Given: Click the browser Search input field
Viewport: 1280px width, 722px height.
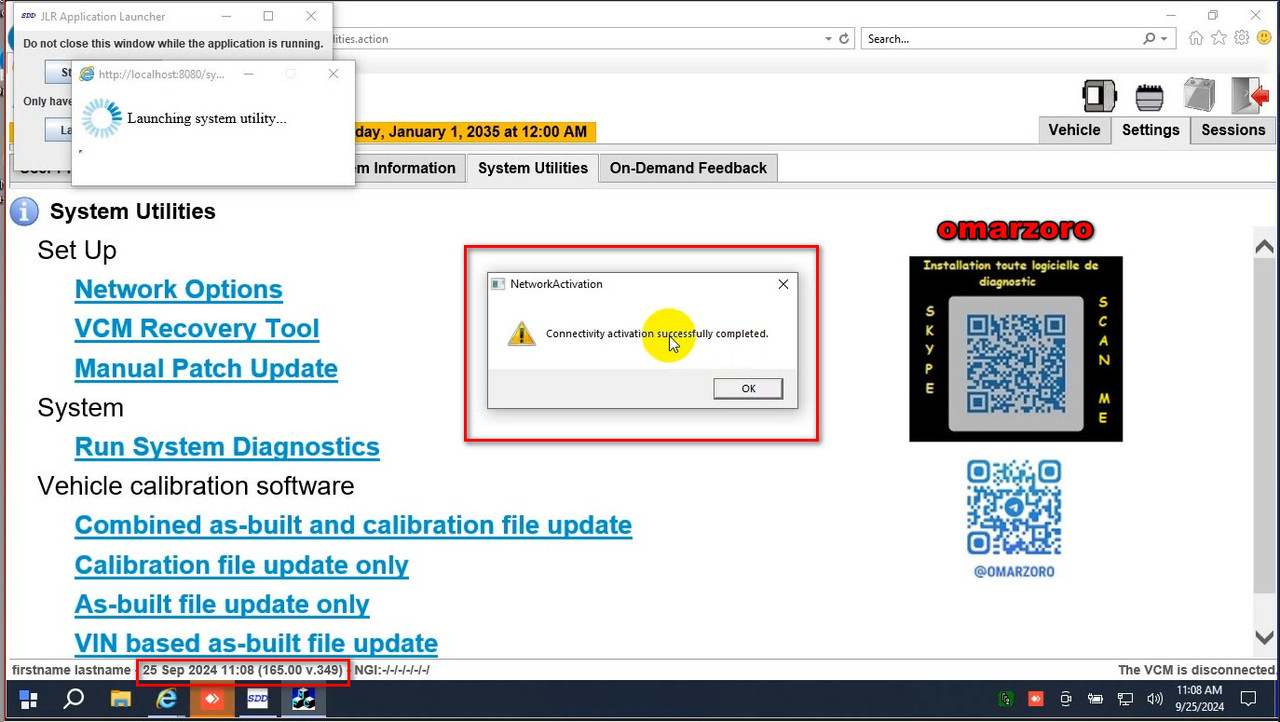Looking at the screenshot, I should 1001,39.
